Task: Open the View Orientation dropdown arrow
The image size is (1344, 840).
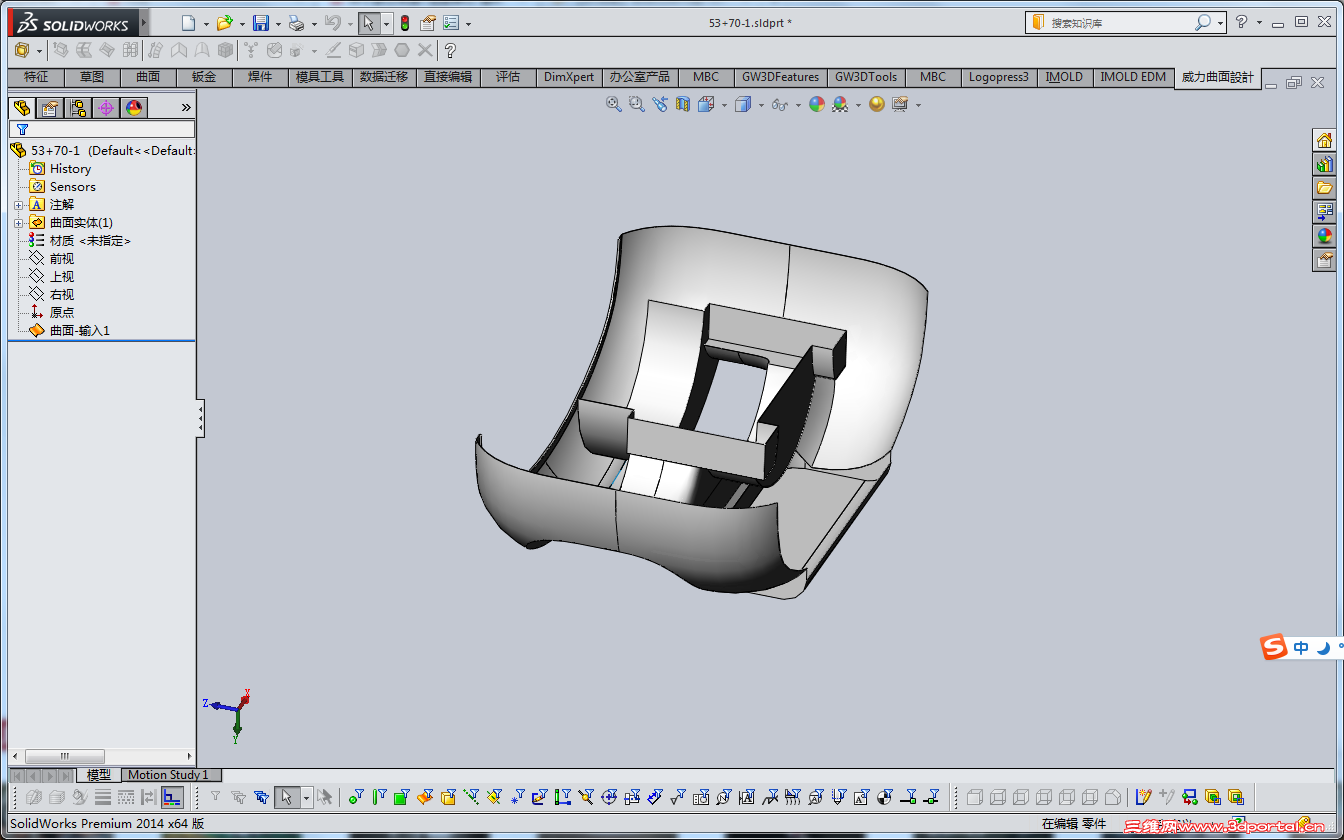Action: (x=724, y=105)
